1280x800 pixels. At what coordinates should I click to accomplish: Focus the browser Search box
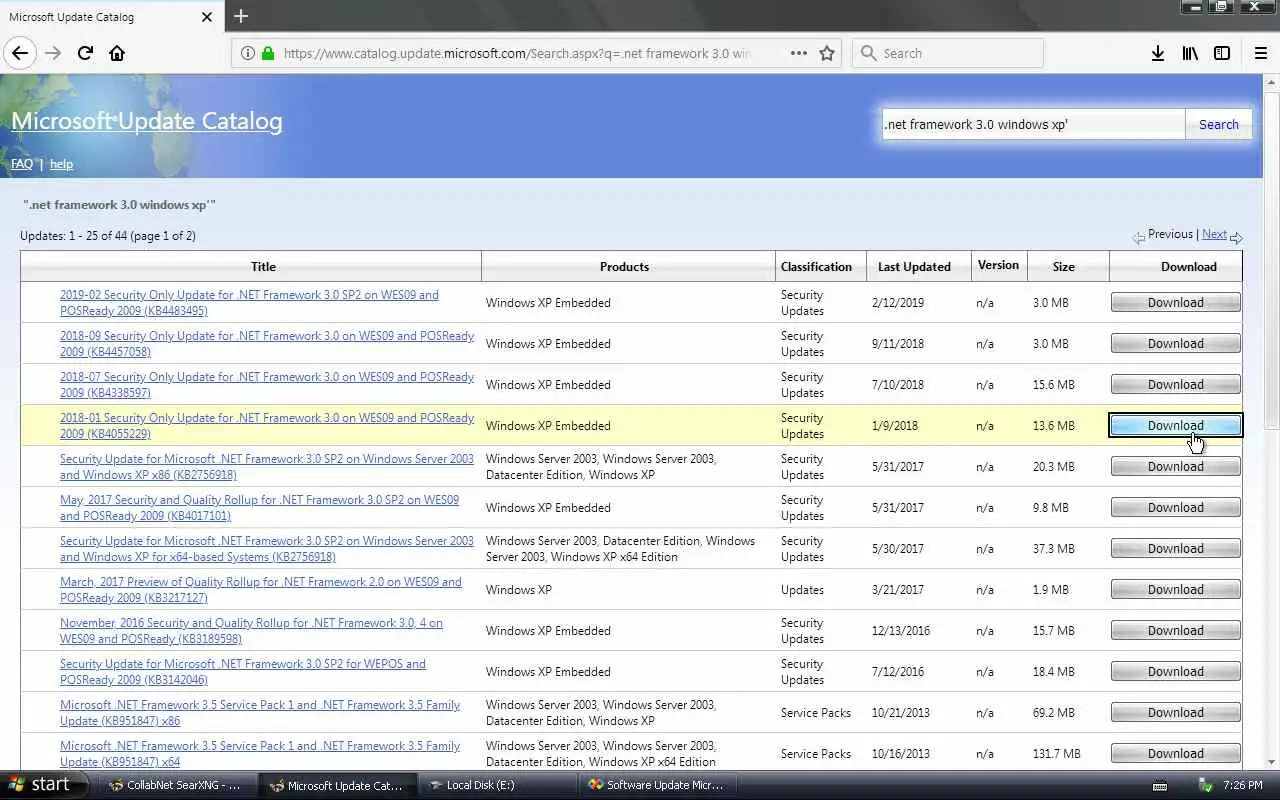(947, 53)
